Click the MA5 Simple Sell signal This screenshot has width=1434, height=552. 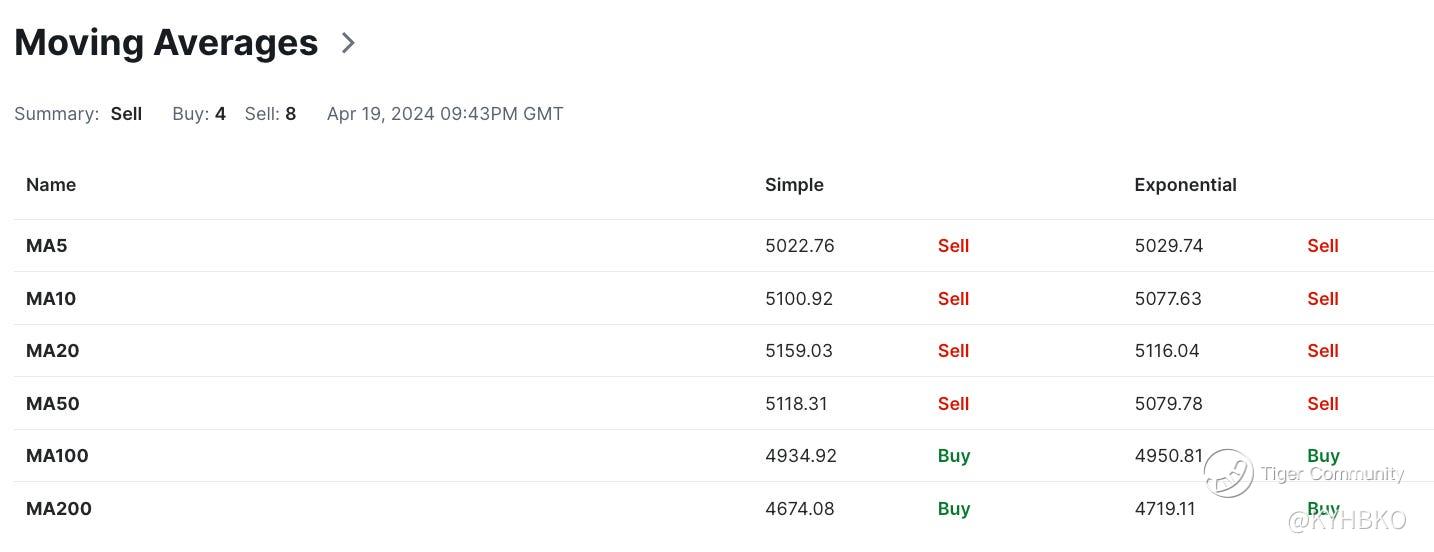point(953,246)
